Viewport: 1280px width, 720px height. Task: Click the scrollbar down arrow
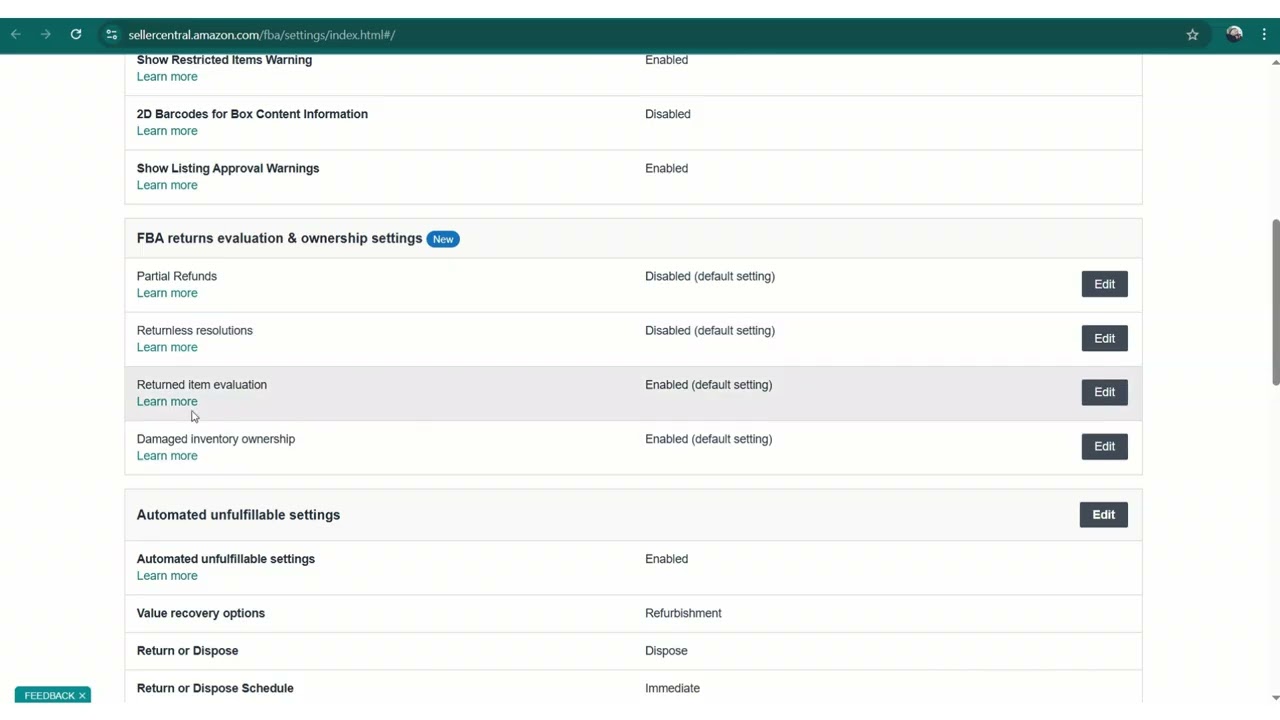[x=1275, y=697]
